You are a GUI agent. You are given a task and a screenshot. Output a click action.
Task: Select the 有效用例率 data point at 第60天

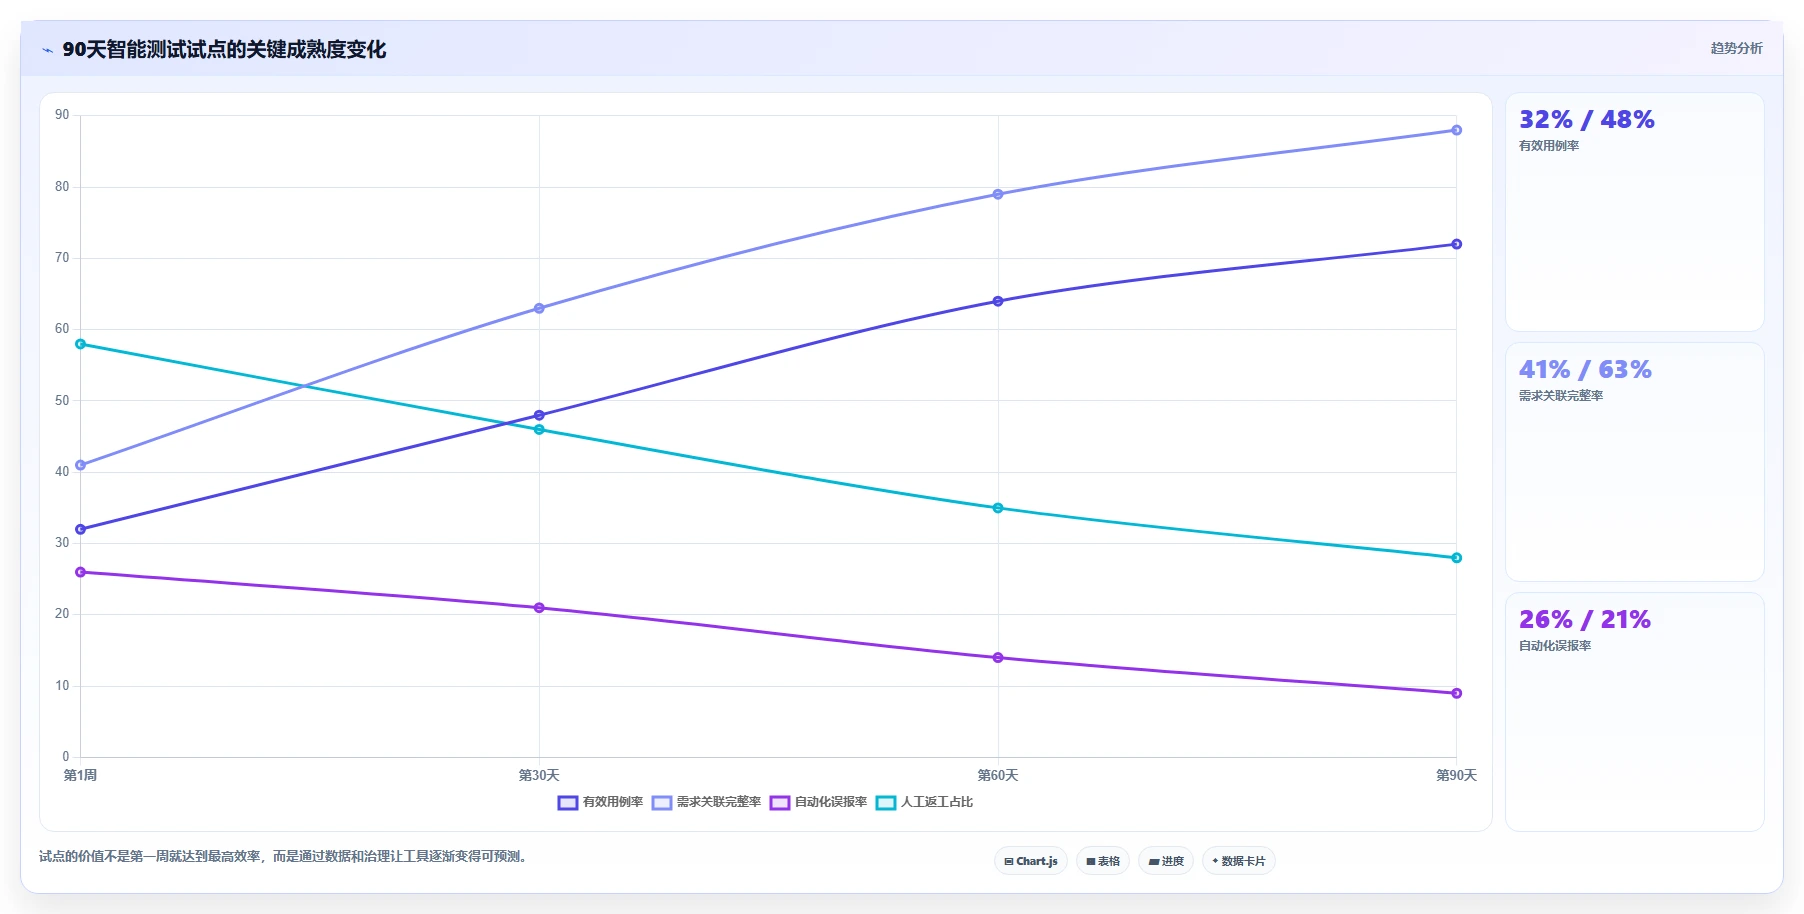[998, 301]
